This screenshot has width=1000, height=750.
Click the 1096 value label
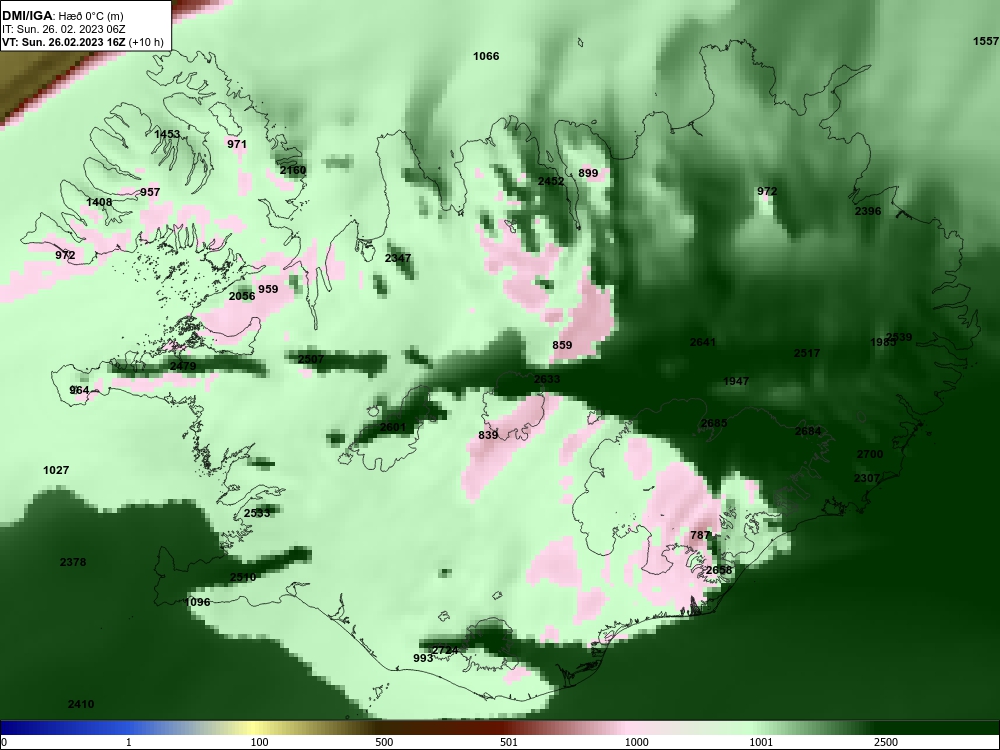[x=197, y=602]
